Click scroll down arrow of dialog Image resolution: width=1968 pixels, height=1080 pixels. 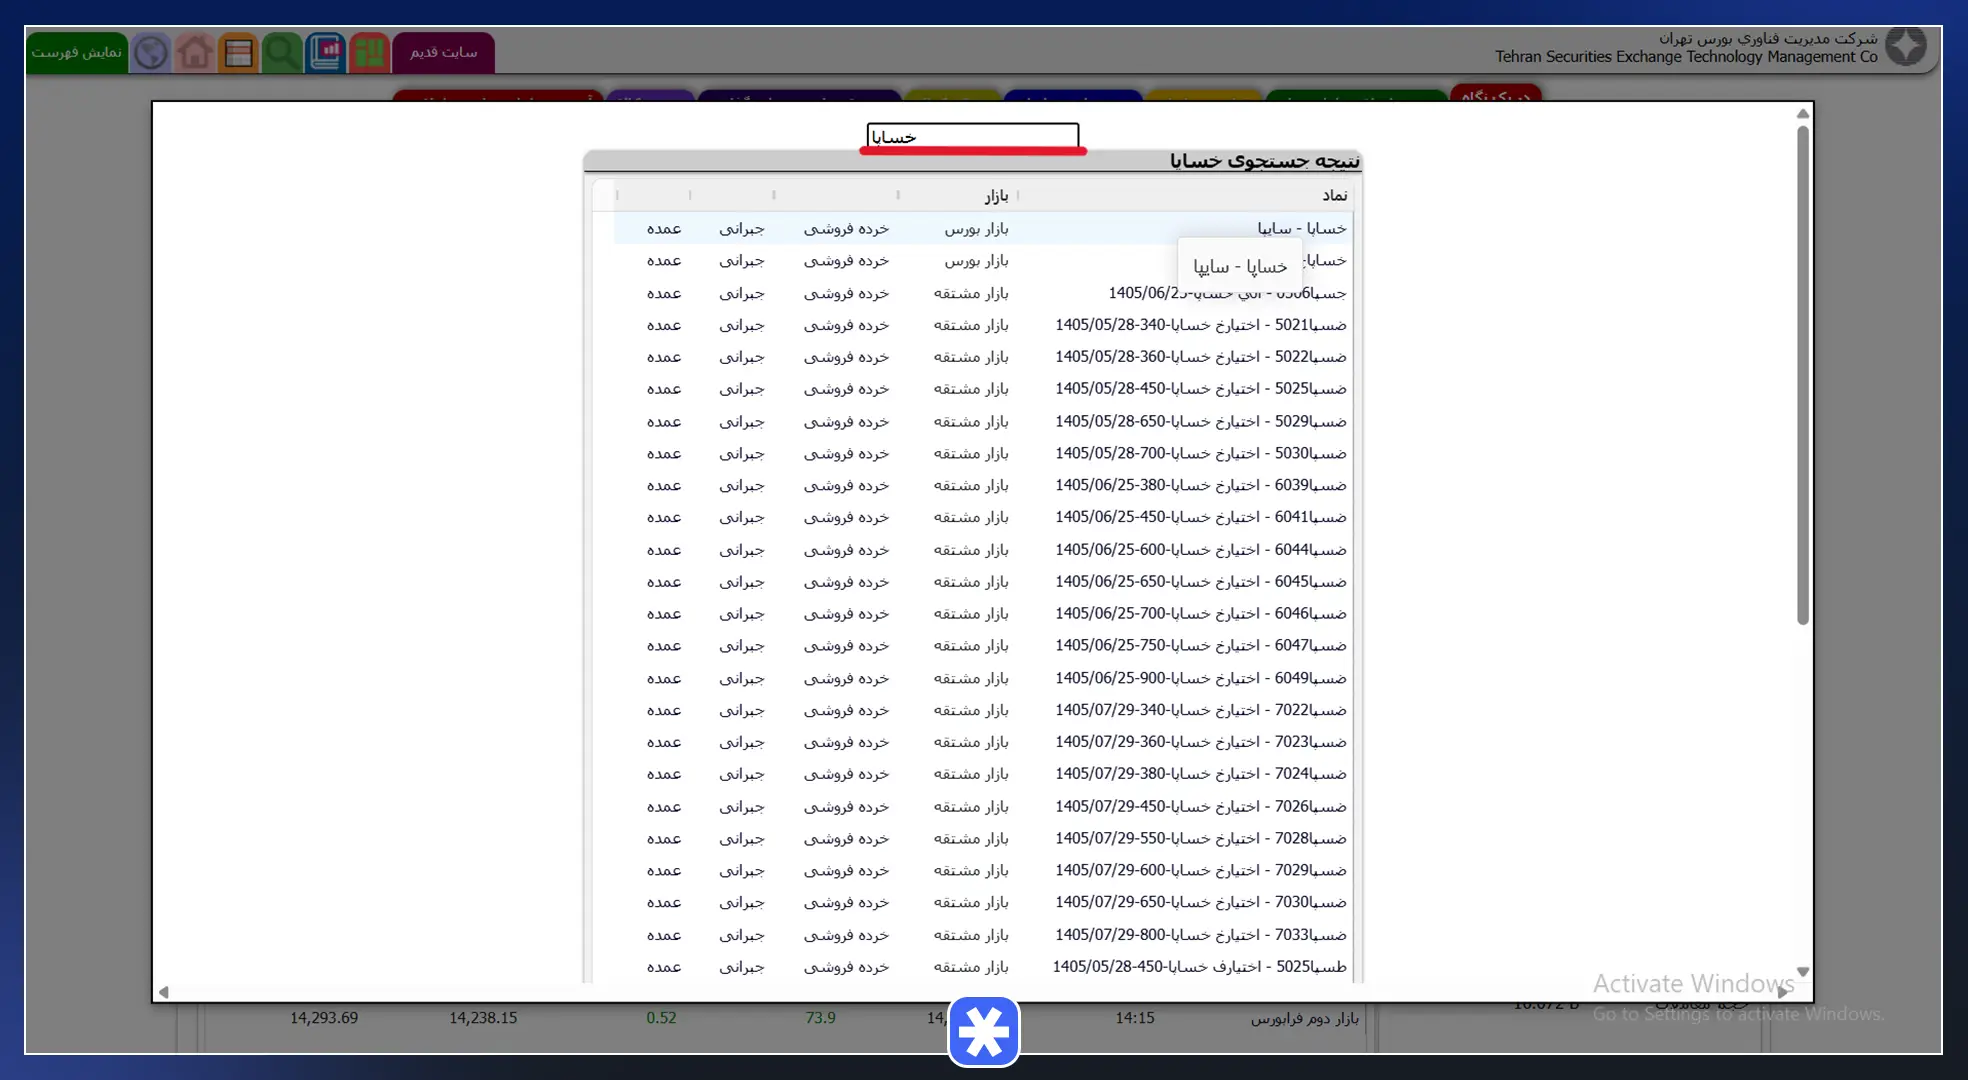[x=1803, y=972]
